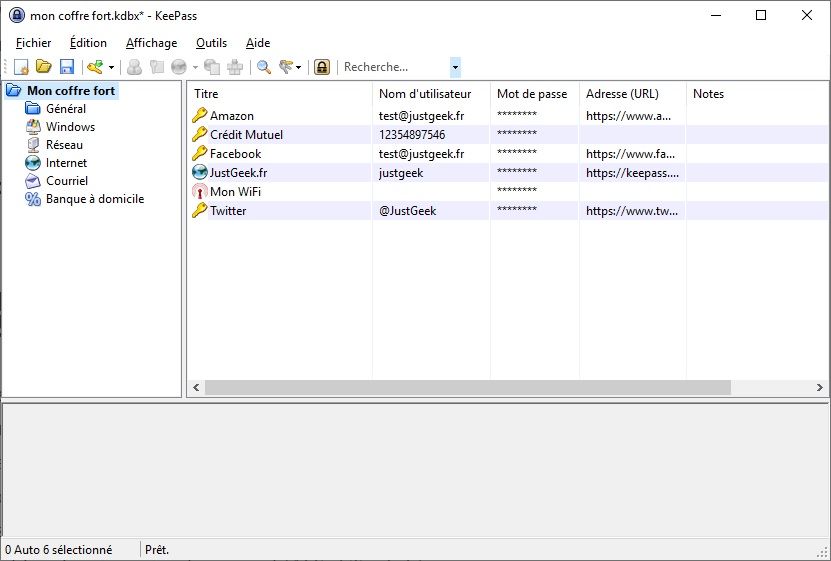Click the username 12354897546
This screenshot has width=831, height=561.
tap(412, 135)
